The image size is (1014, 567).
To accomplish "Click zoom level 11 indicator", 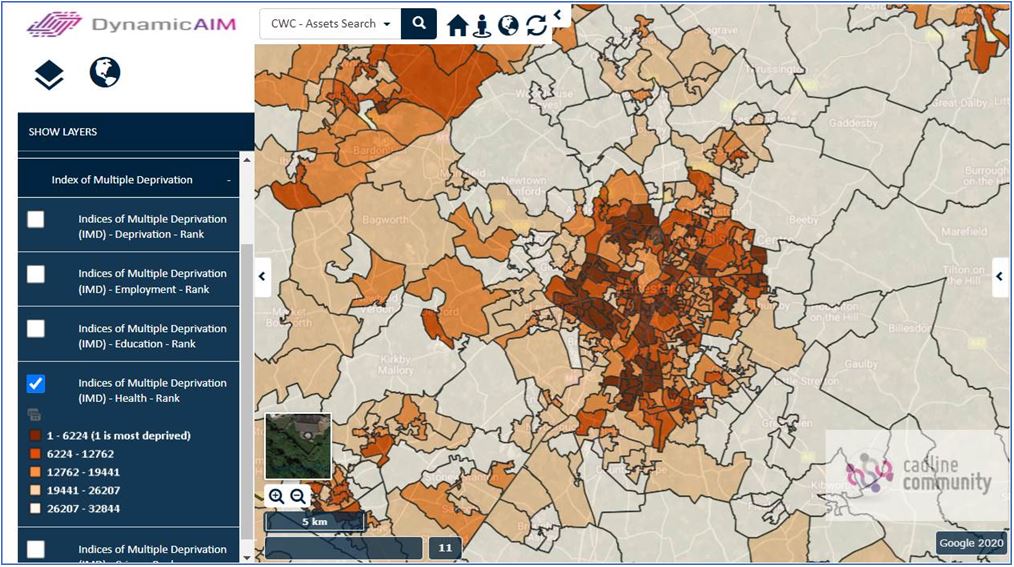I will pos(445,548).
